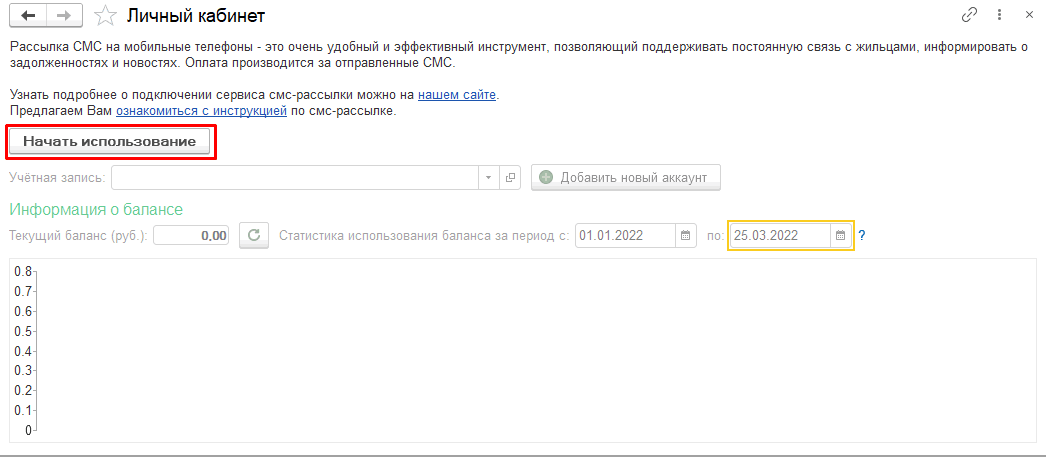
Task: Open the нашем сайте link
Action: coord(457,95)
